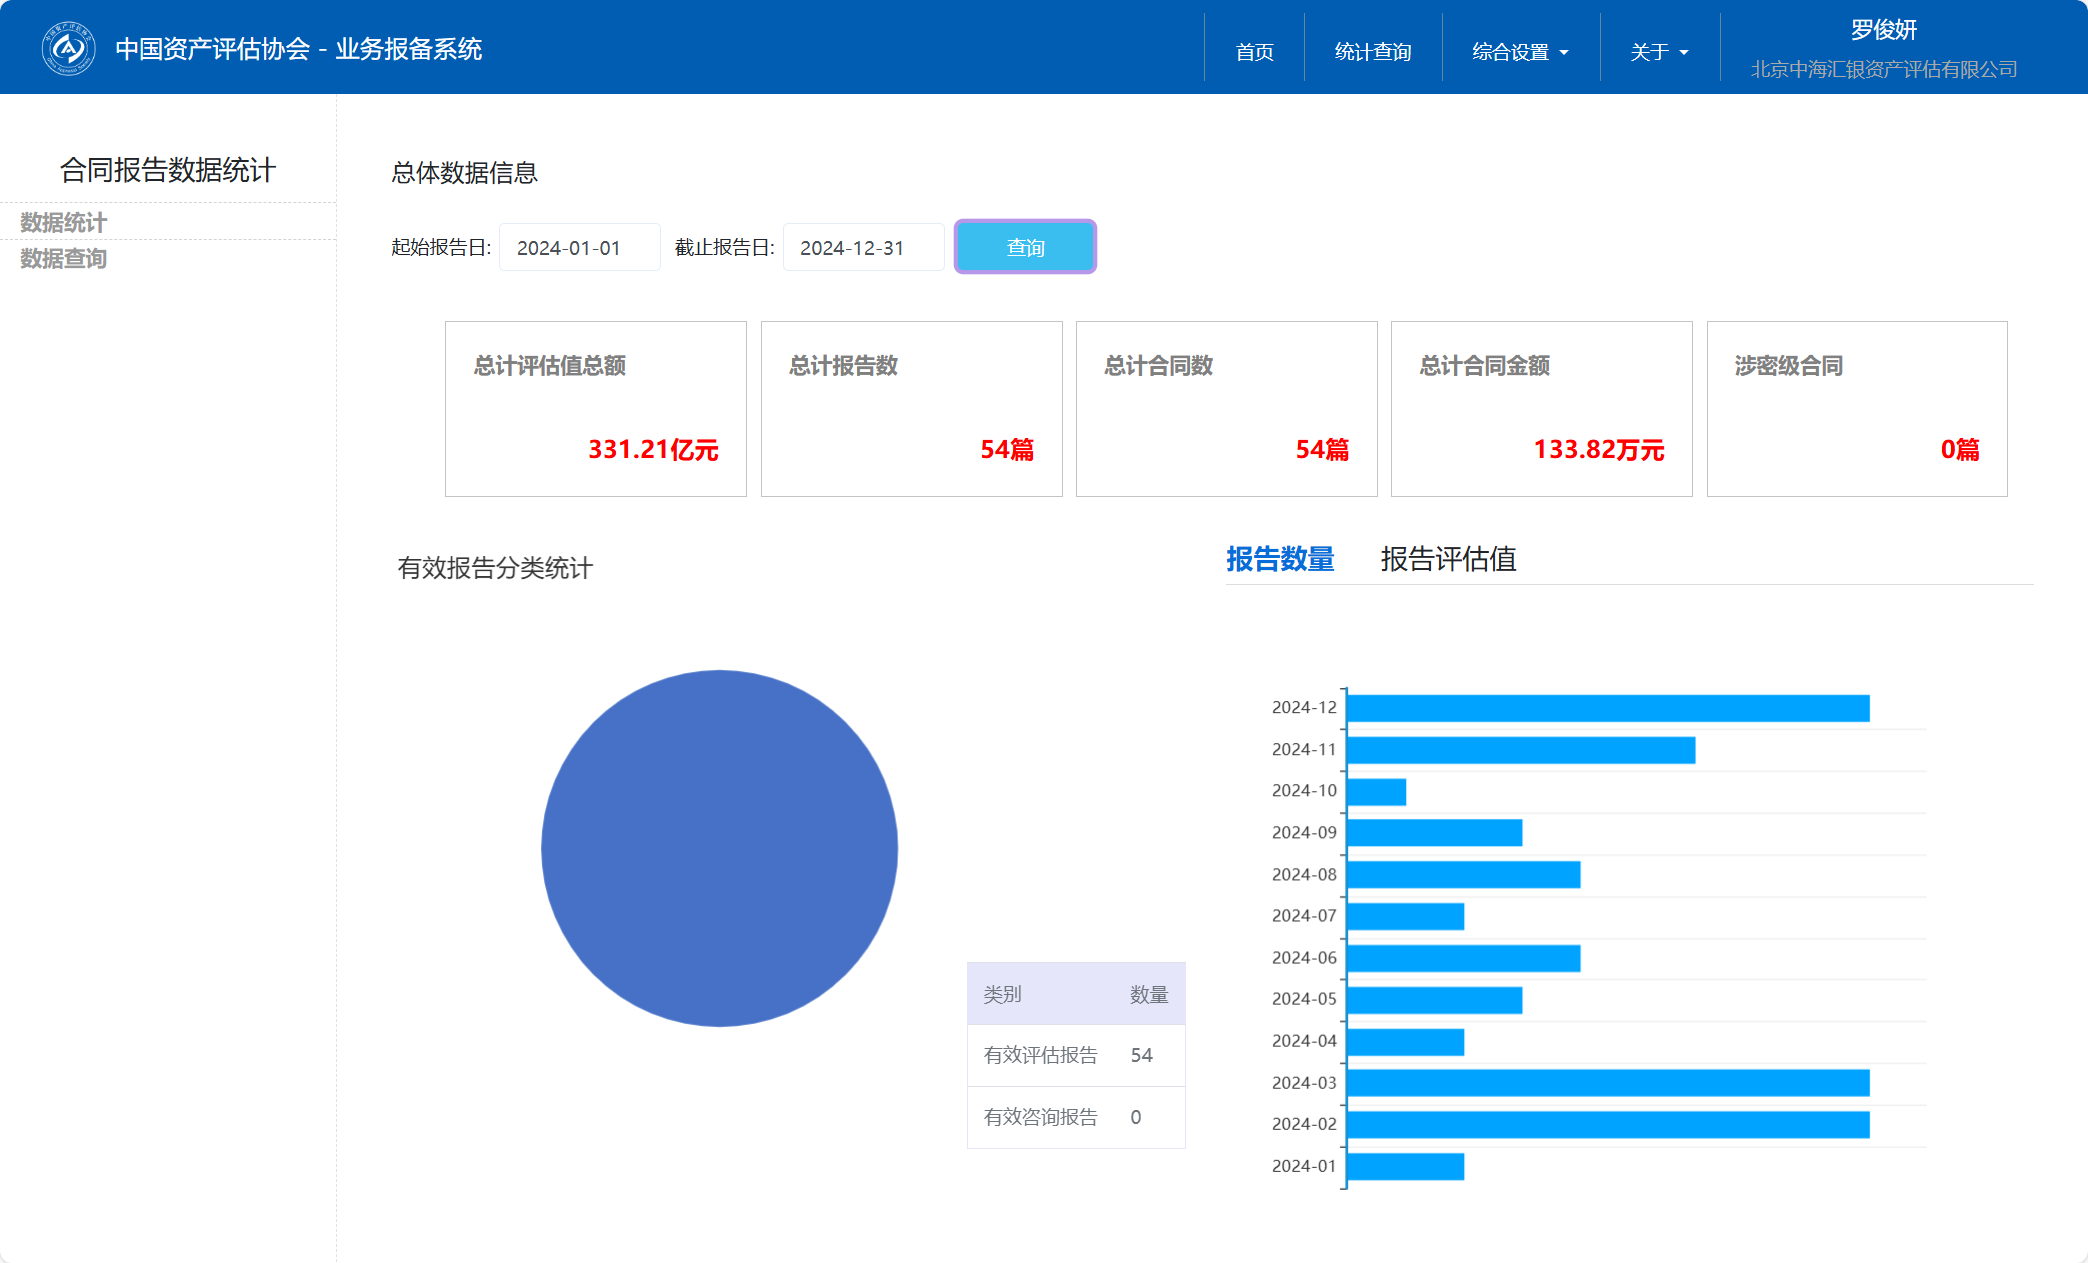This screenshot has height=1263, width=2088.
Task: Click the 总计评估值总额 card
Action: coord(596,409)
